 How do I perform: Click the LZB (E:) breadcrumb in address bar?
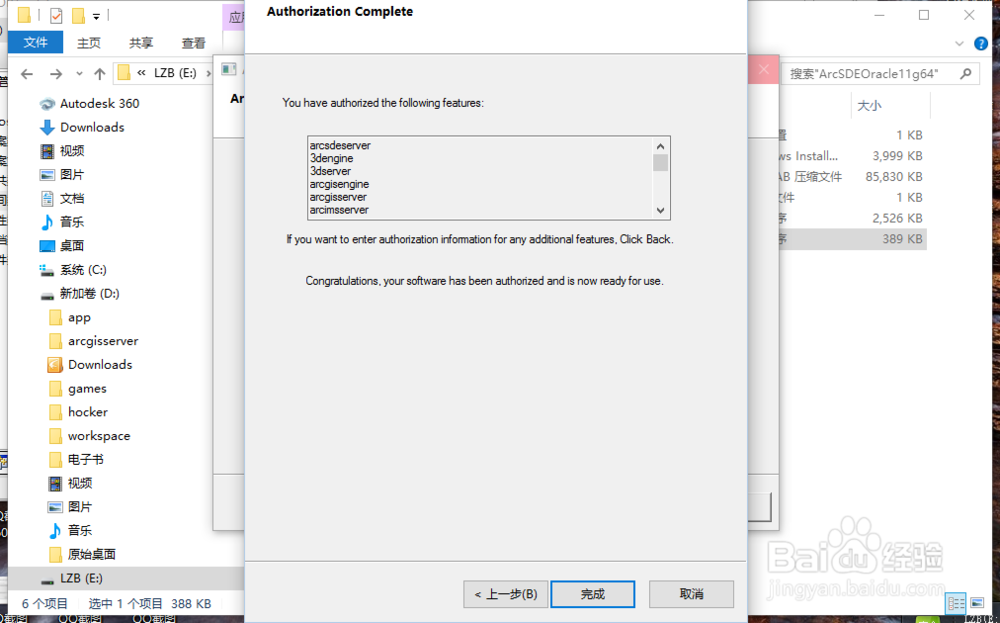175,73
